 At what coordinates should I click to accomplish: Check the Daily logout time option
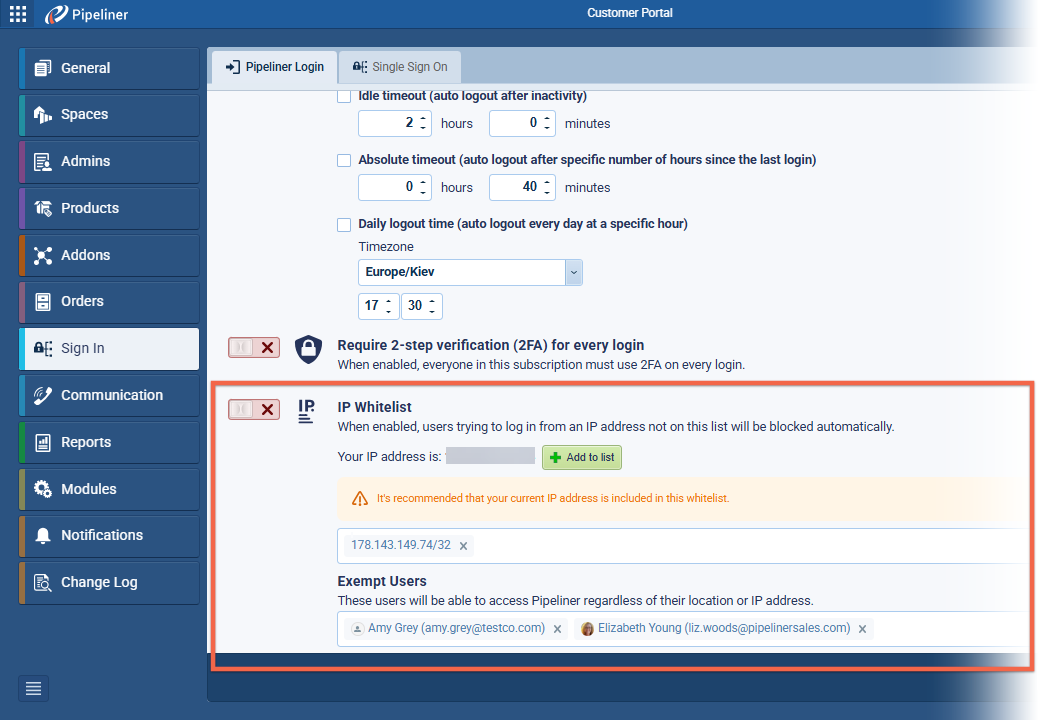pos(344,223)
